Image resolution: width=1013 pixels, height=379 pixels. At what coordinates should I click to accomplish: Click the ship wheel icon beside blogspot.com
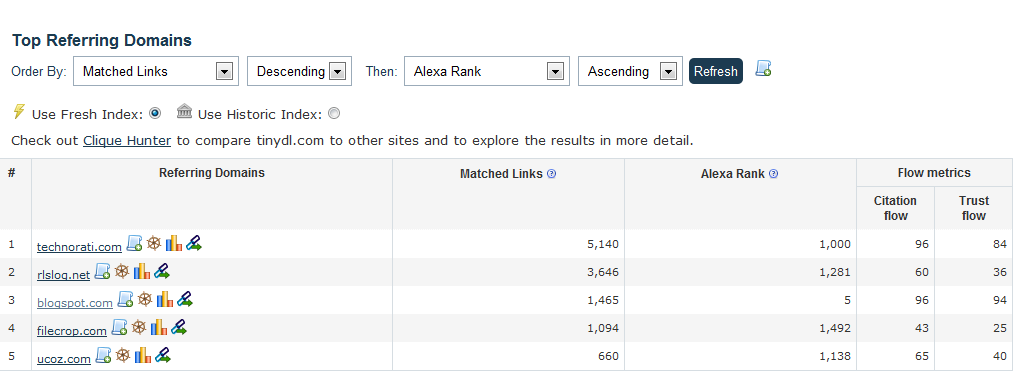pos(145,299)
